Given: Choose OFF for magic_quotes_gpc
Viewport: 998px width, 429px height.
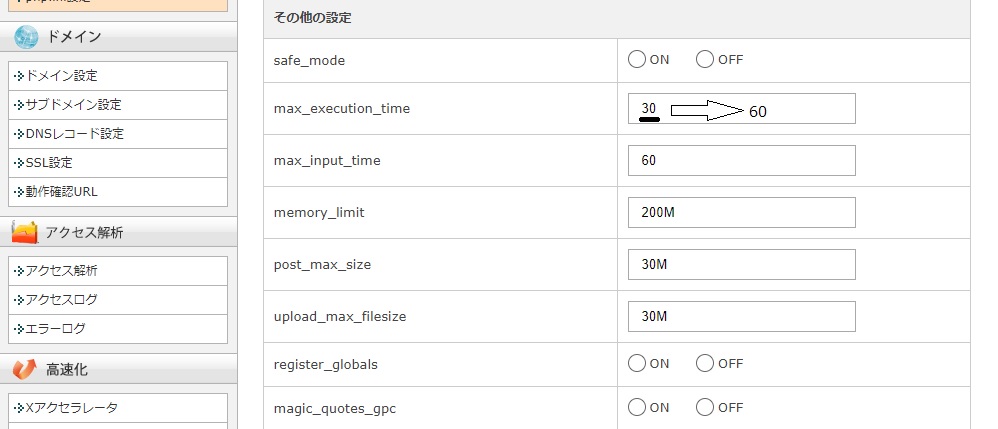Looking at the screenshot, I should (x=705, y=407).
